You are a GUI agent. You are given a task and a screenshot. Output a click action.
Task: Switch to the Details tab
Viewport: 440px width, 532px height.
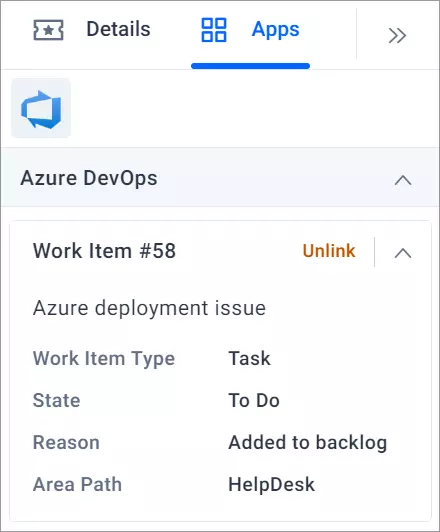click(x=118, y=29)
